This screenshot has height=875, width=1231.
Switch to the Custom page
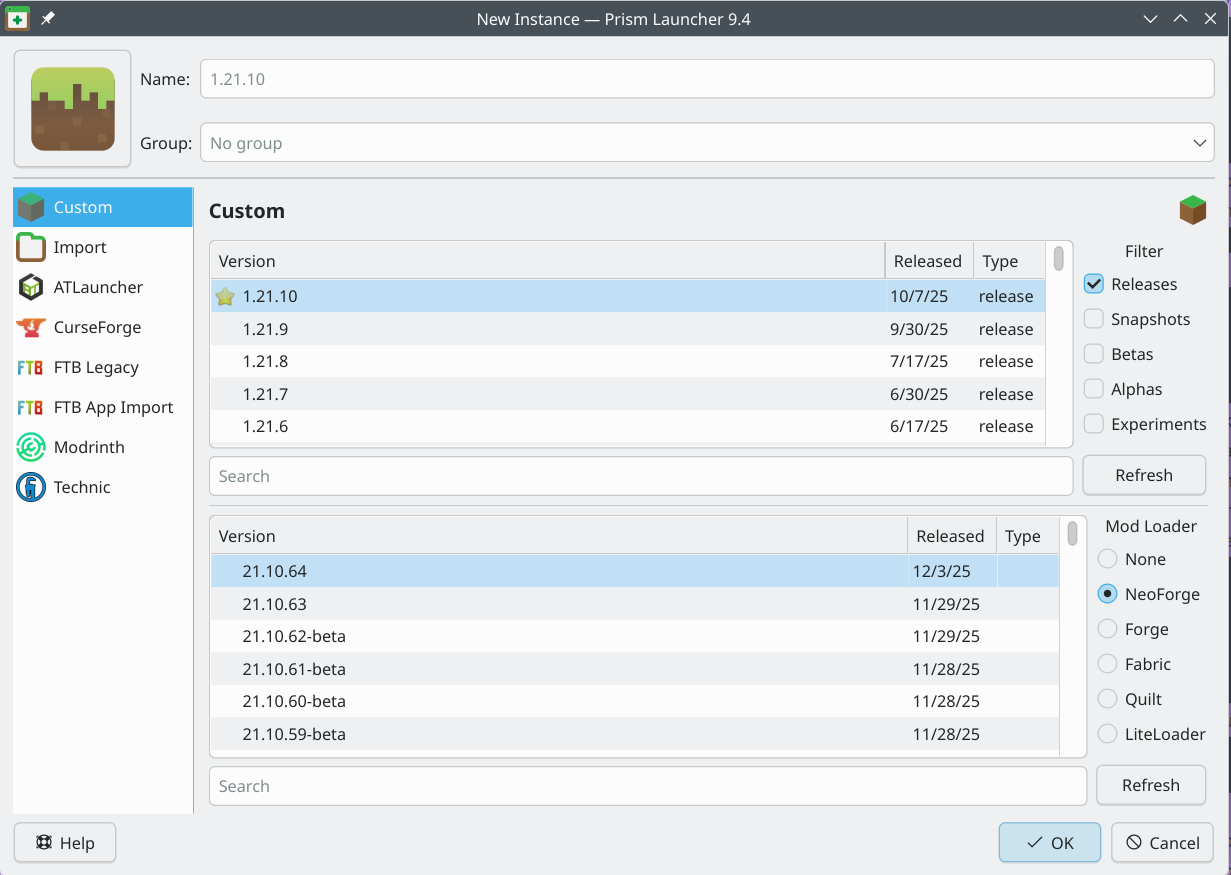(x=83, y=207)
